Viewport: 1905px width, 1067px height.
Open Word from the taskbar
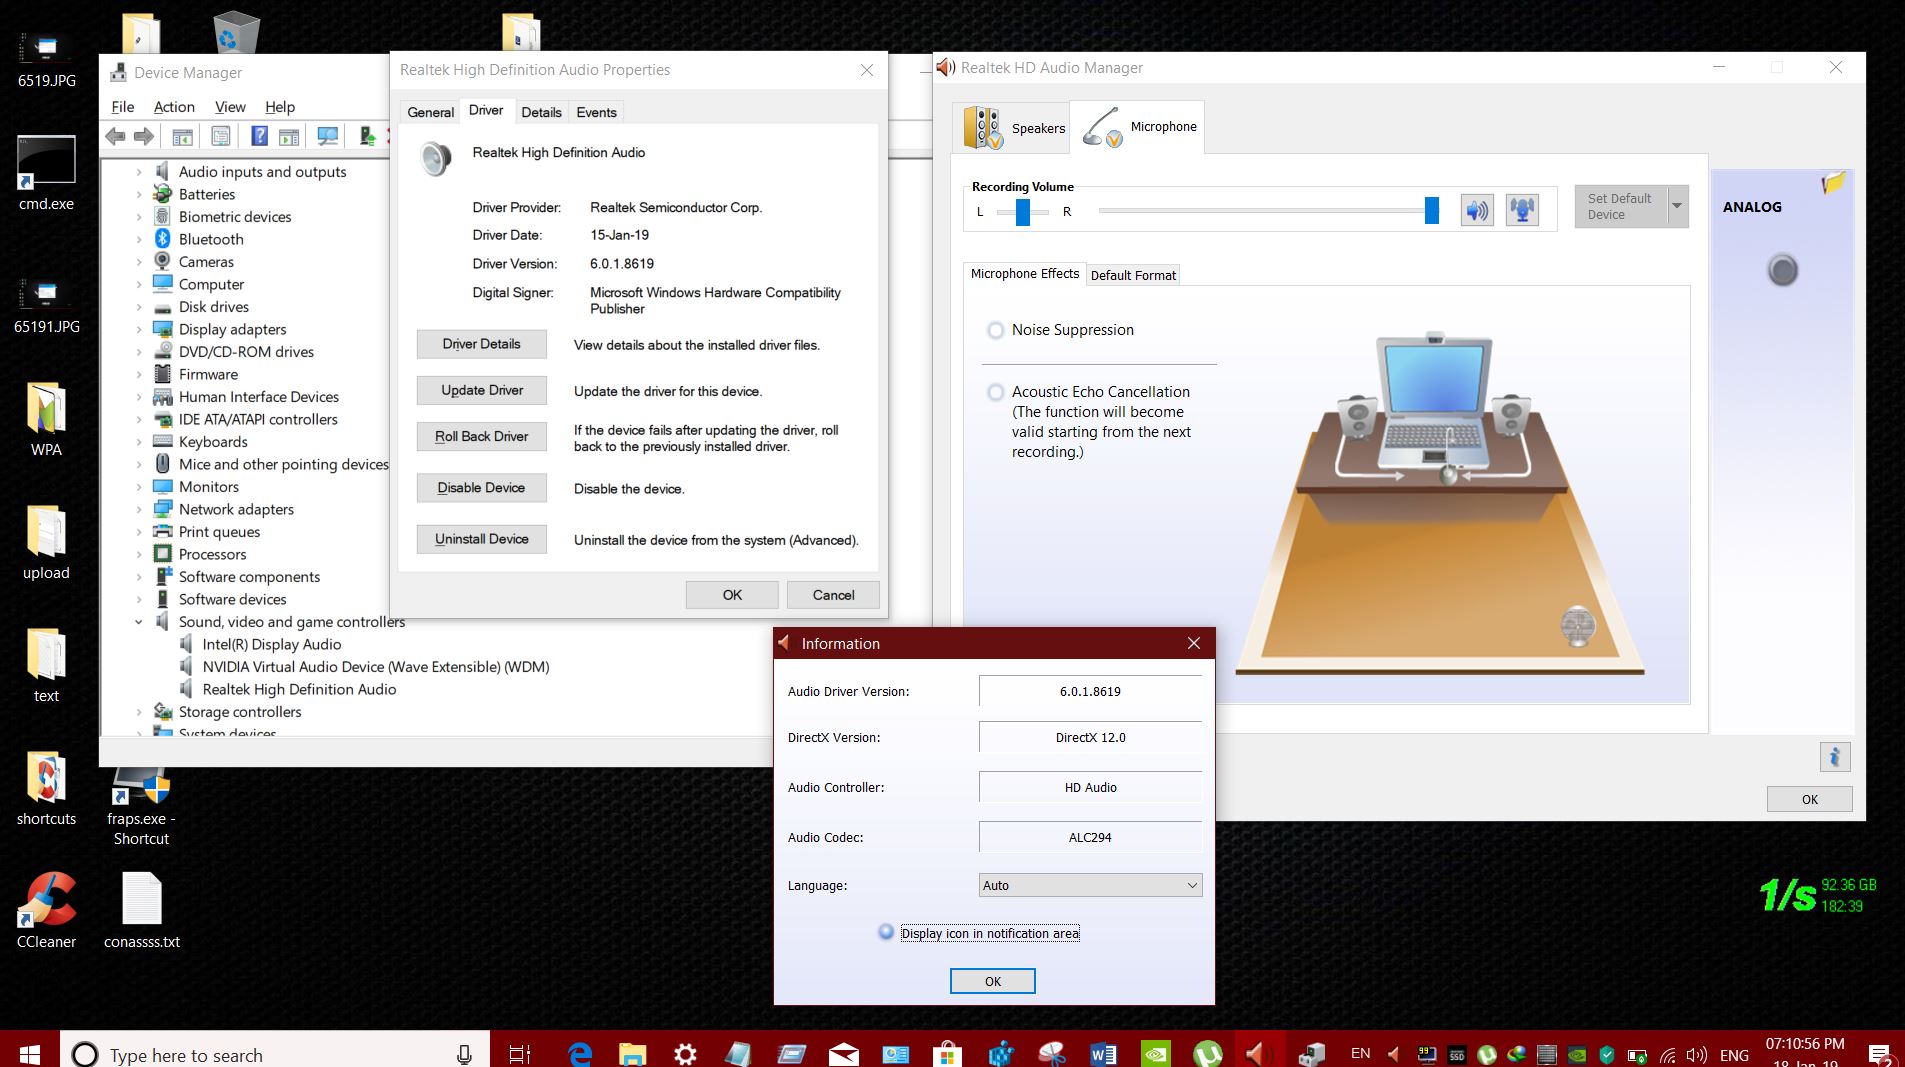click(1103, 1053)
